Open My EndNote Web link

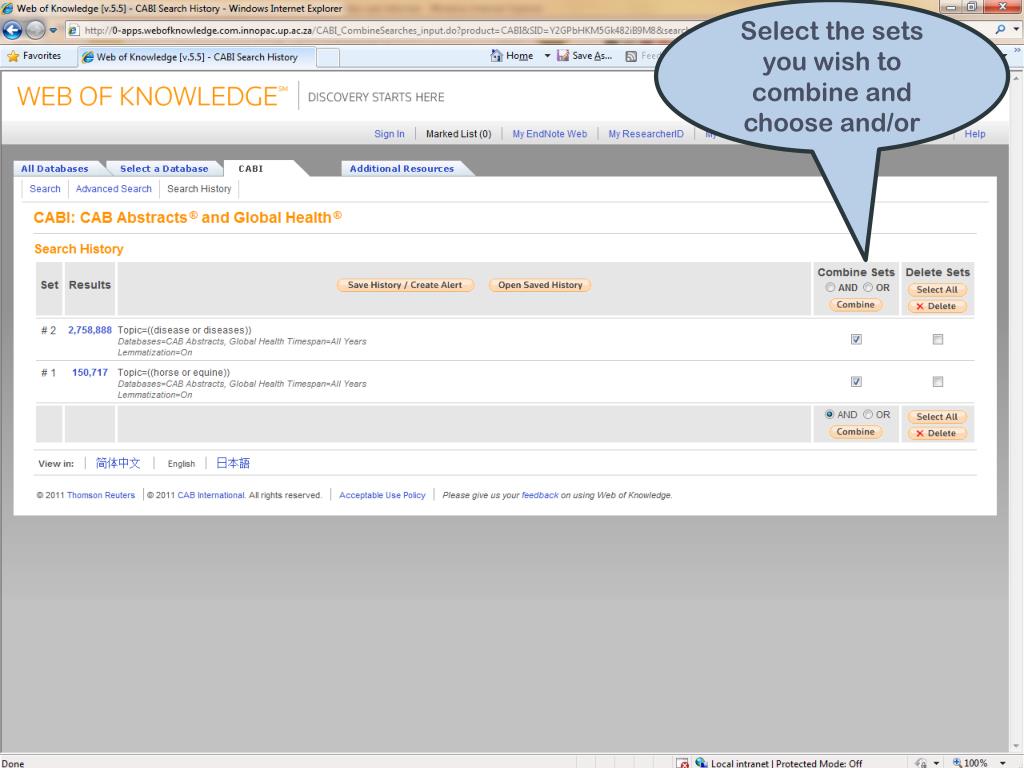tap(549, 134)
